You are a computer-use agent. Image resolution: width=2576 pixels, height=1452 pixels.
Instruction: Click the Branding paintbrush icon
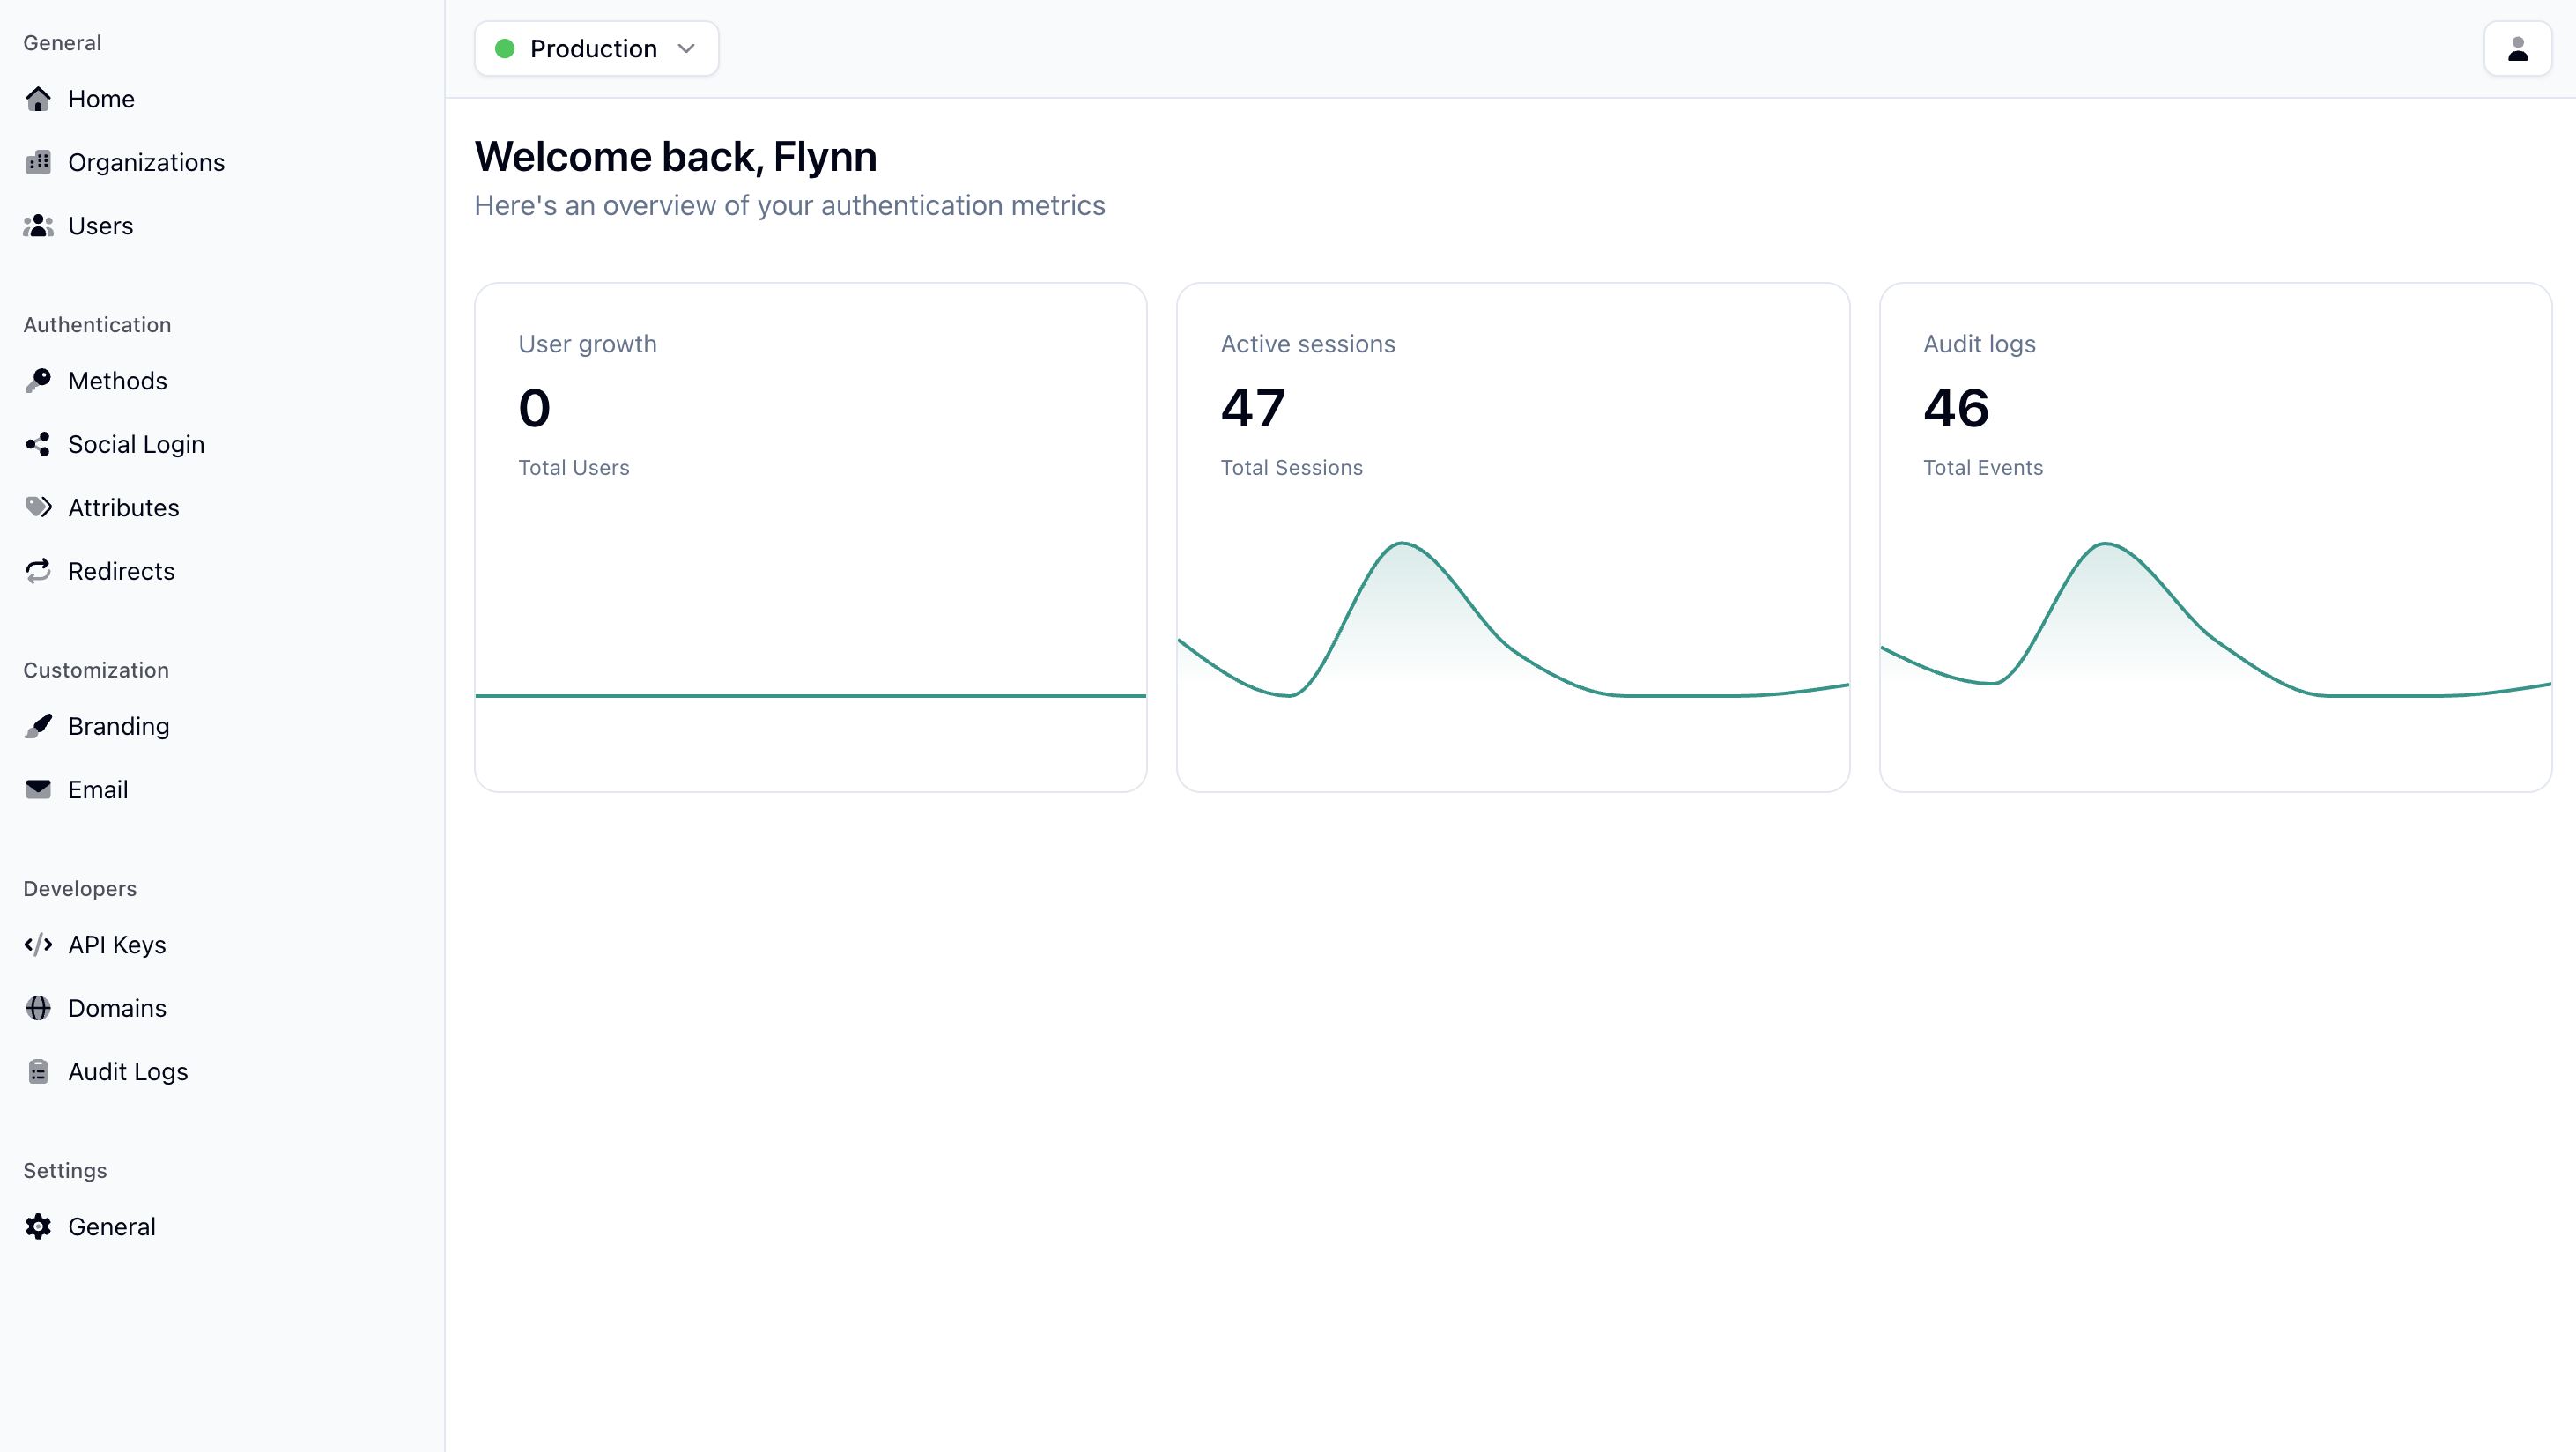click(x=38, y=726)
